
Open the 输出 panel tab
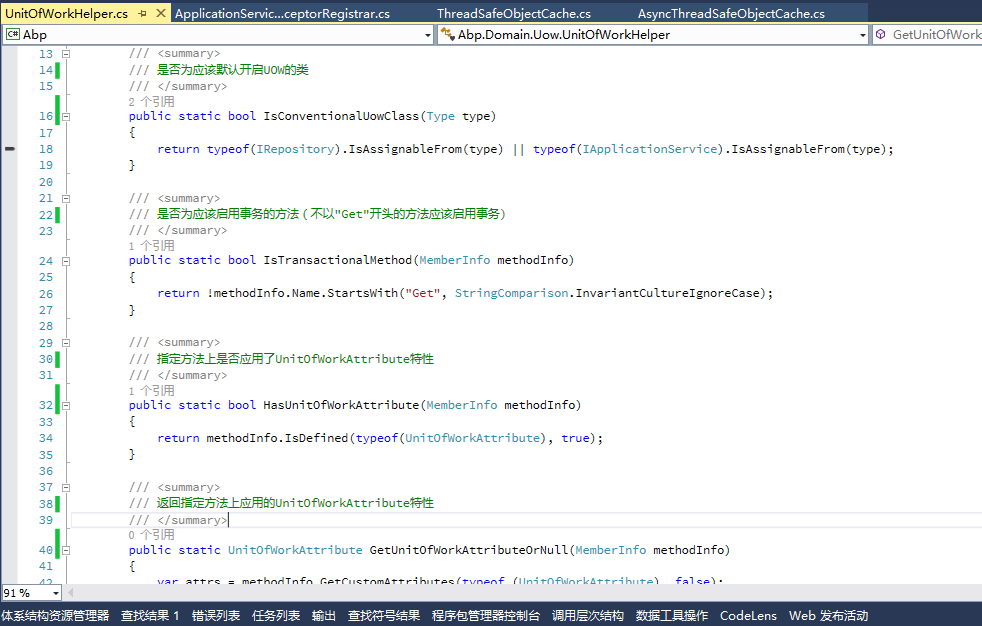pyautogui.click(x=324, y=616)
